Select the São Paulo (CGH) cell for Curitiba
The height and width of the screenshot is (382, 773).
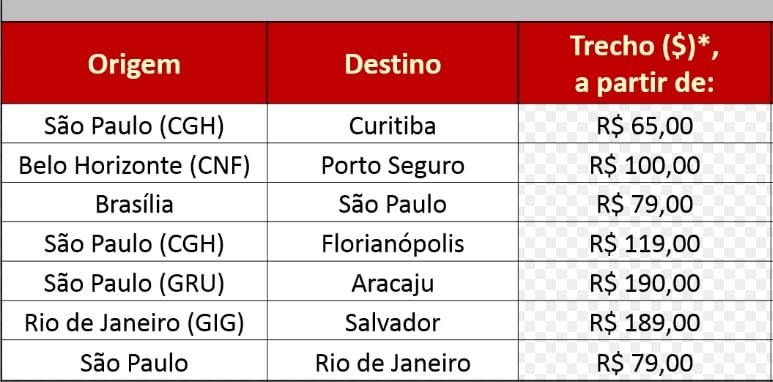[134, 124]
